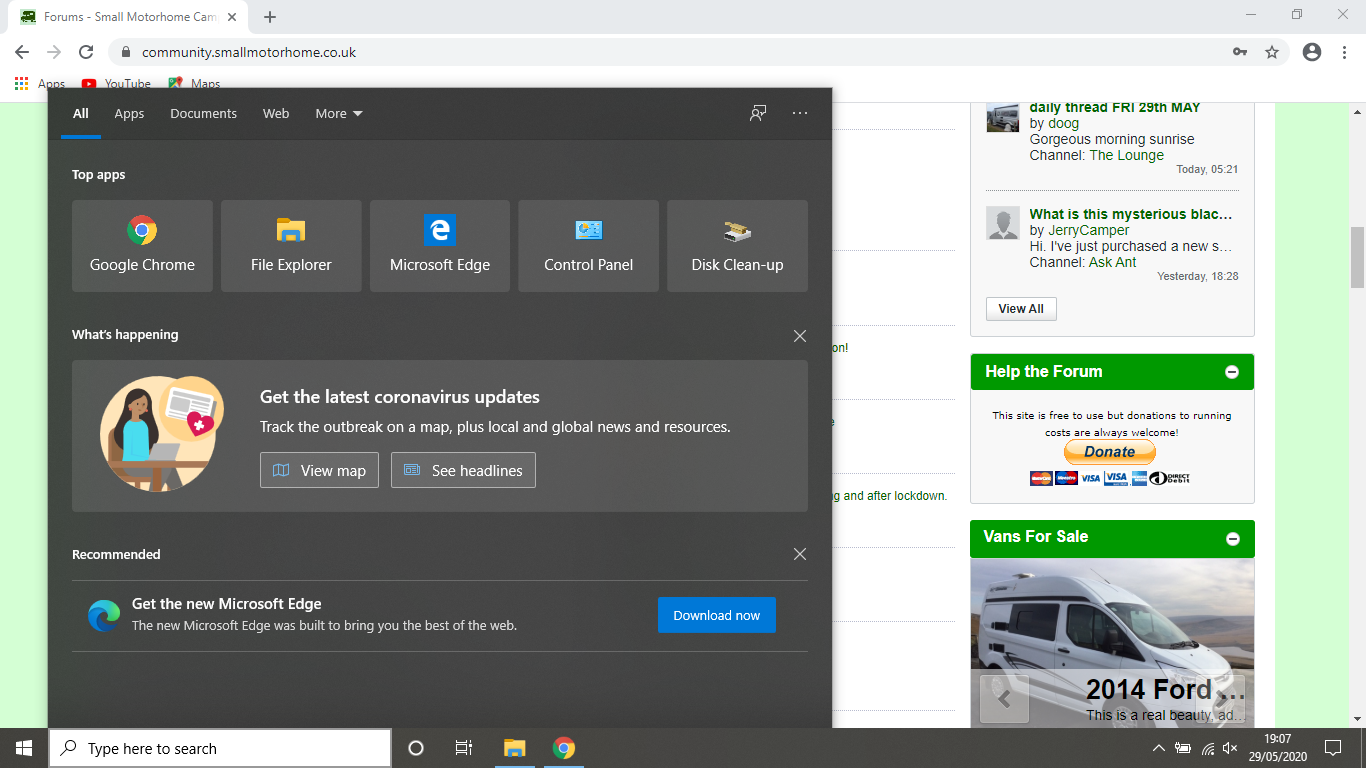
Task: Click the site padlock icon
Action: coord(126,52)
